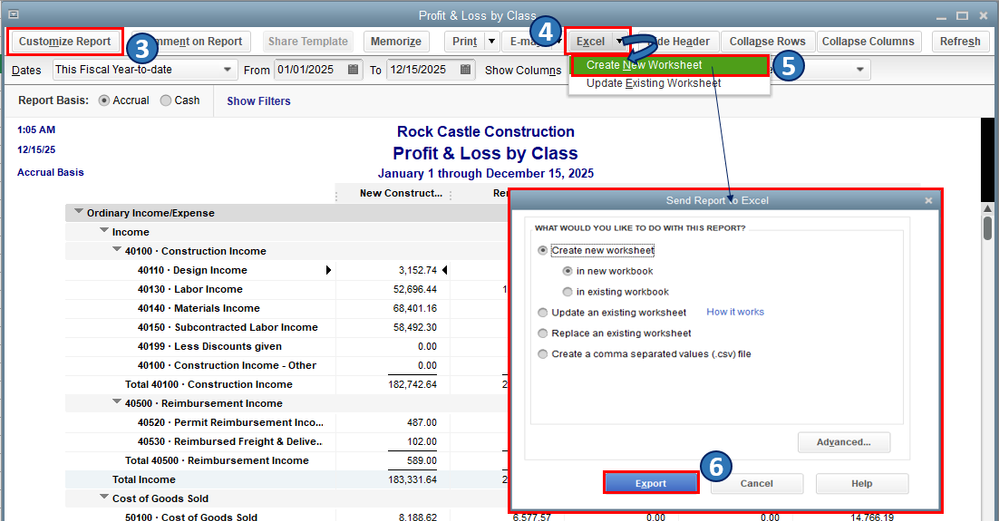Click the 40199 Less Discounts given row
The image size is (999, 521).
(x=210, y=346)
